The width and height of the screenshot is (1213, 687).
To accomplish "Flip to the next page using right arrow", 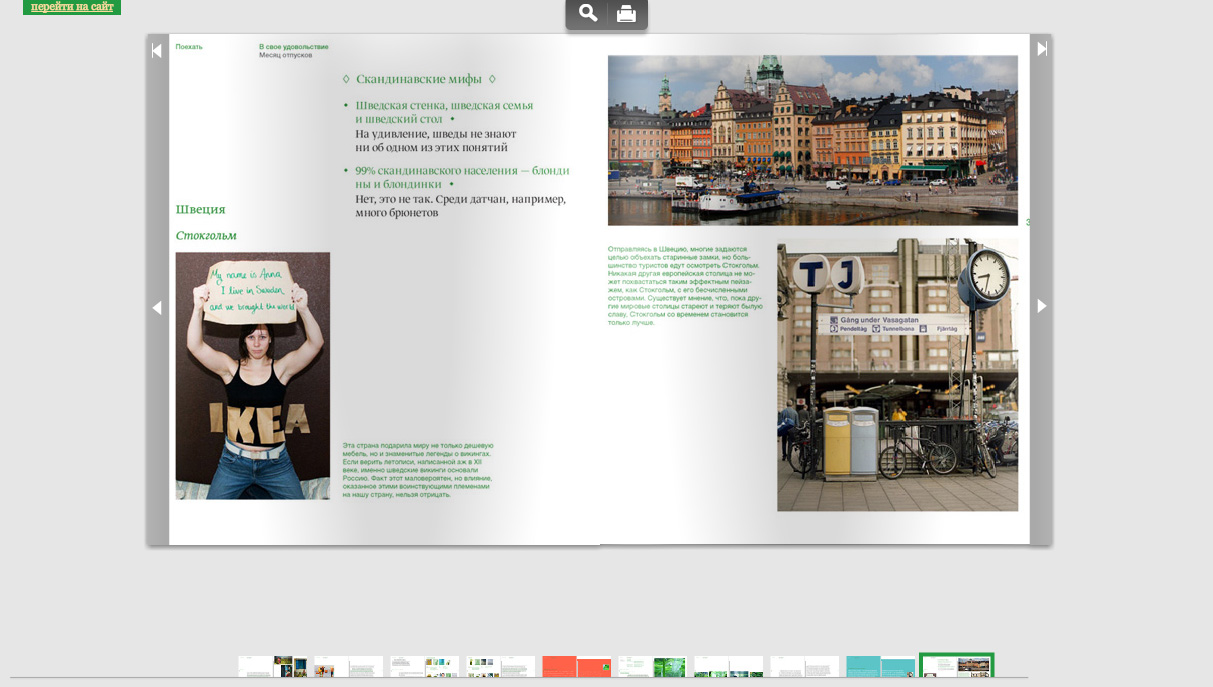I will (x=1041, y=306).
